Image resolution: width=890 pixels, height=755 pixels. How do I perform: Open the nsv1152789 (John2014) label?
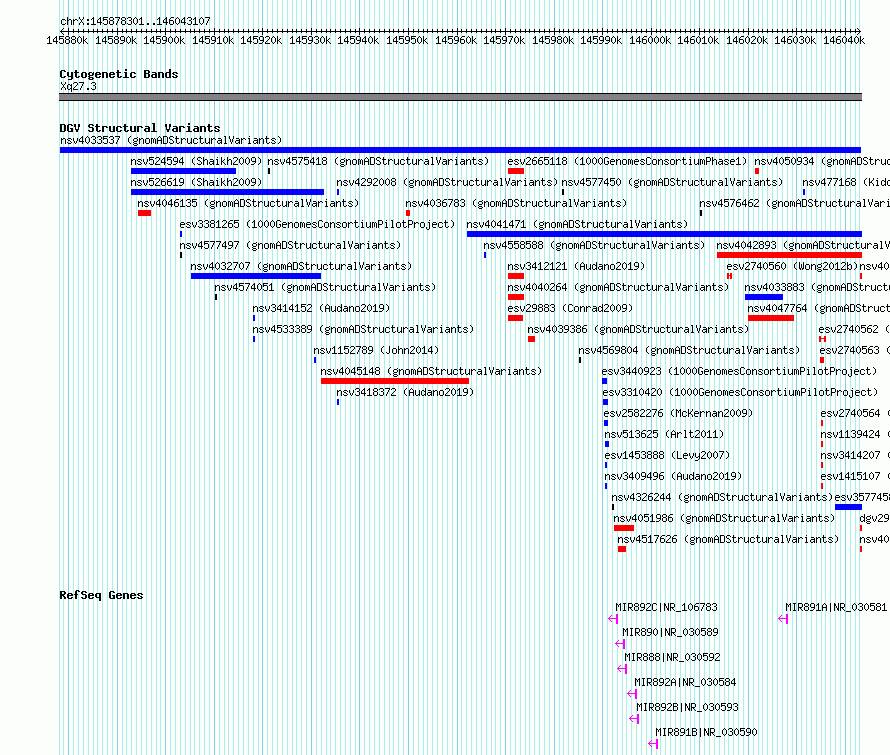(376, 350)
